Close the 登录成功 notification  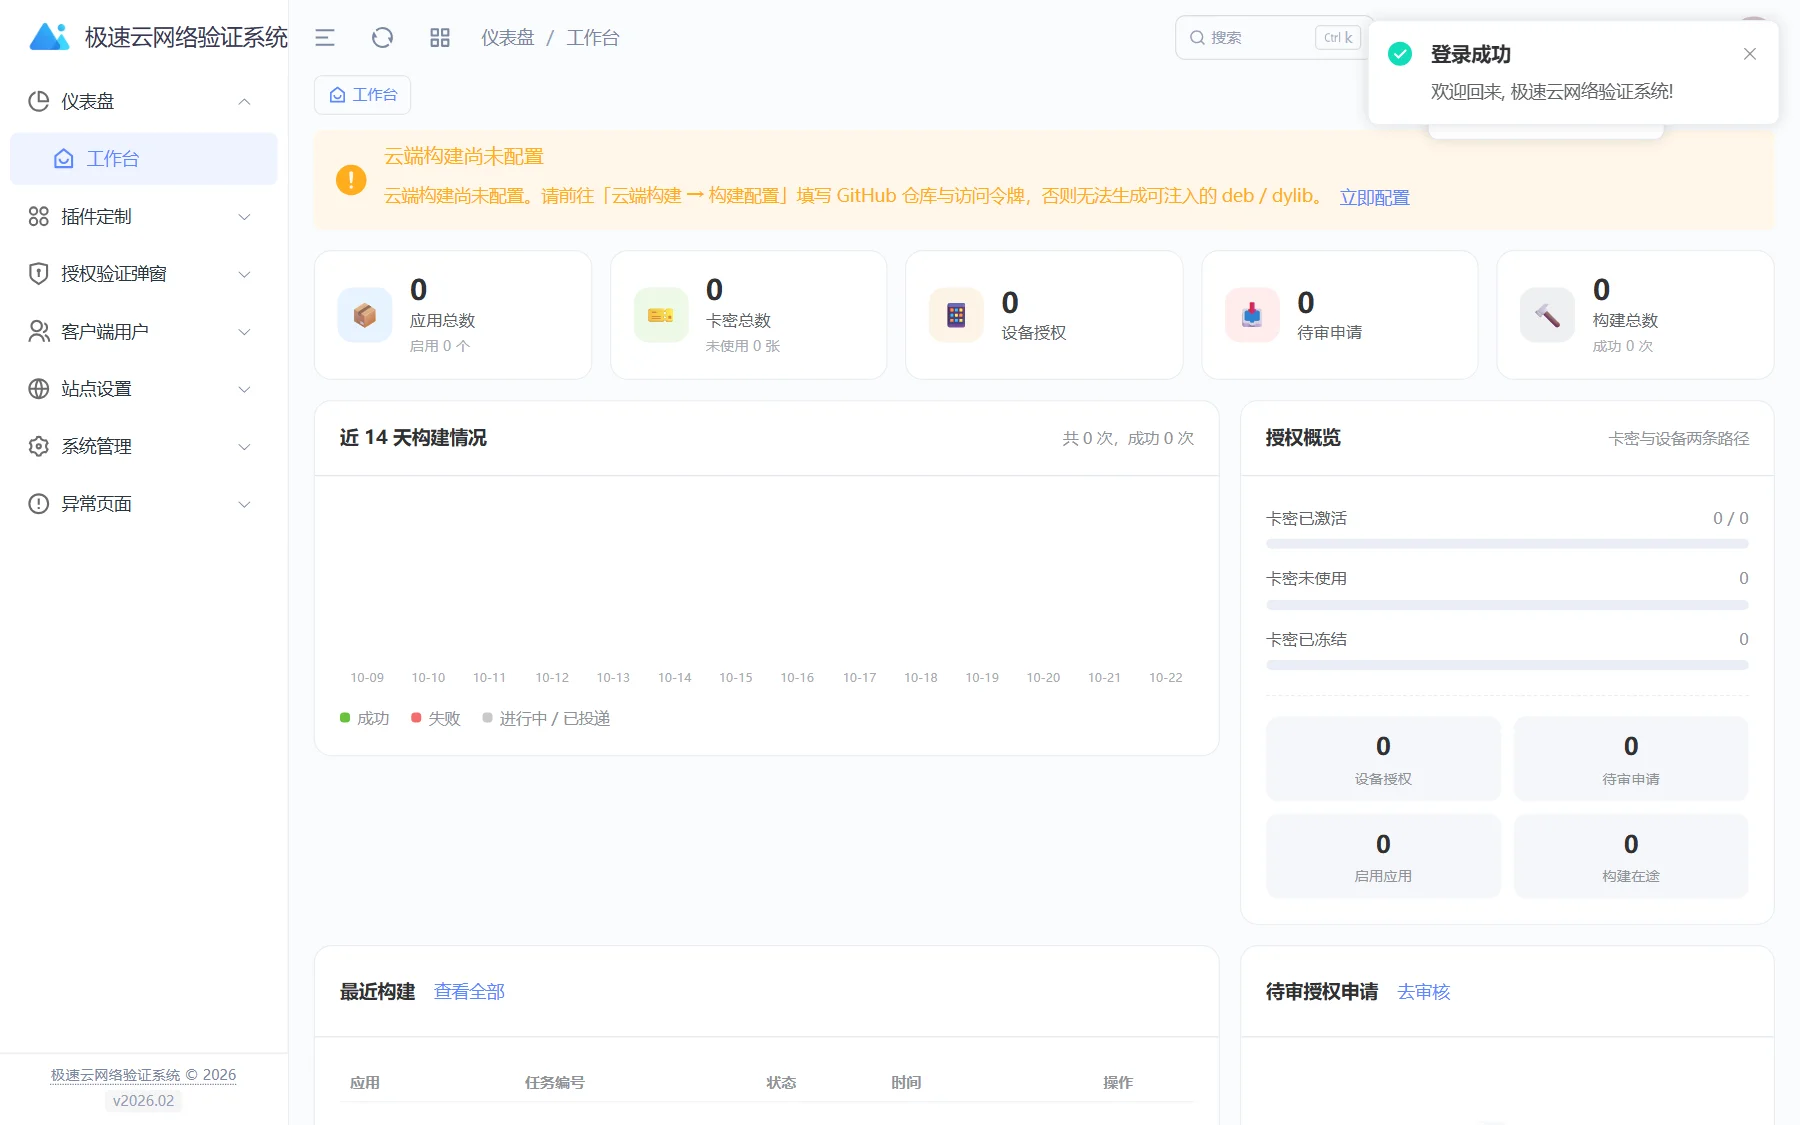coord(1749,54)
